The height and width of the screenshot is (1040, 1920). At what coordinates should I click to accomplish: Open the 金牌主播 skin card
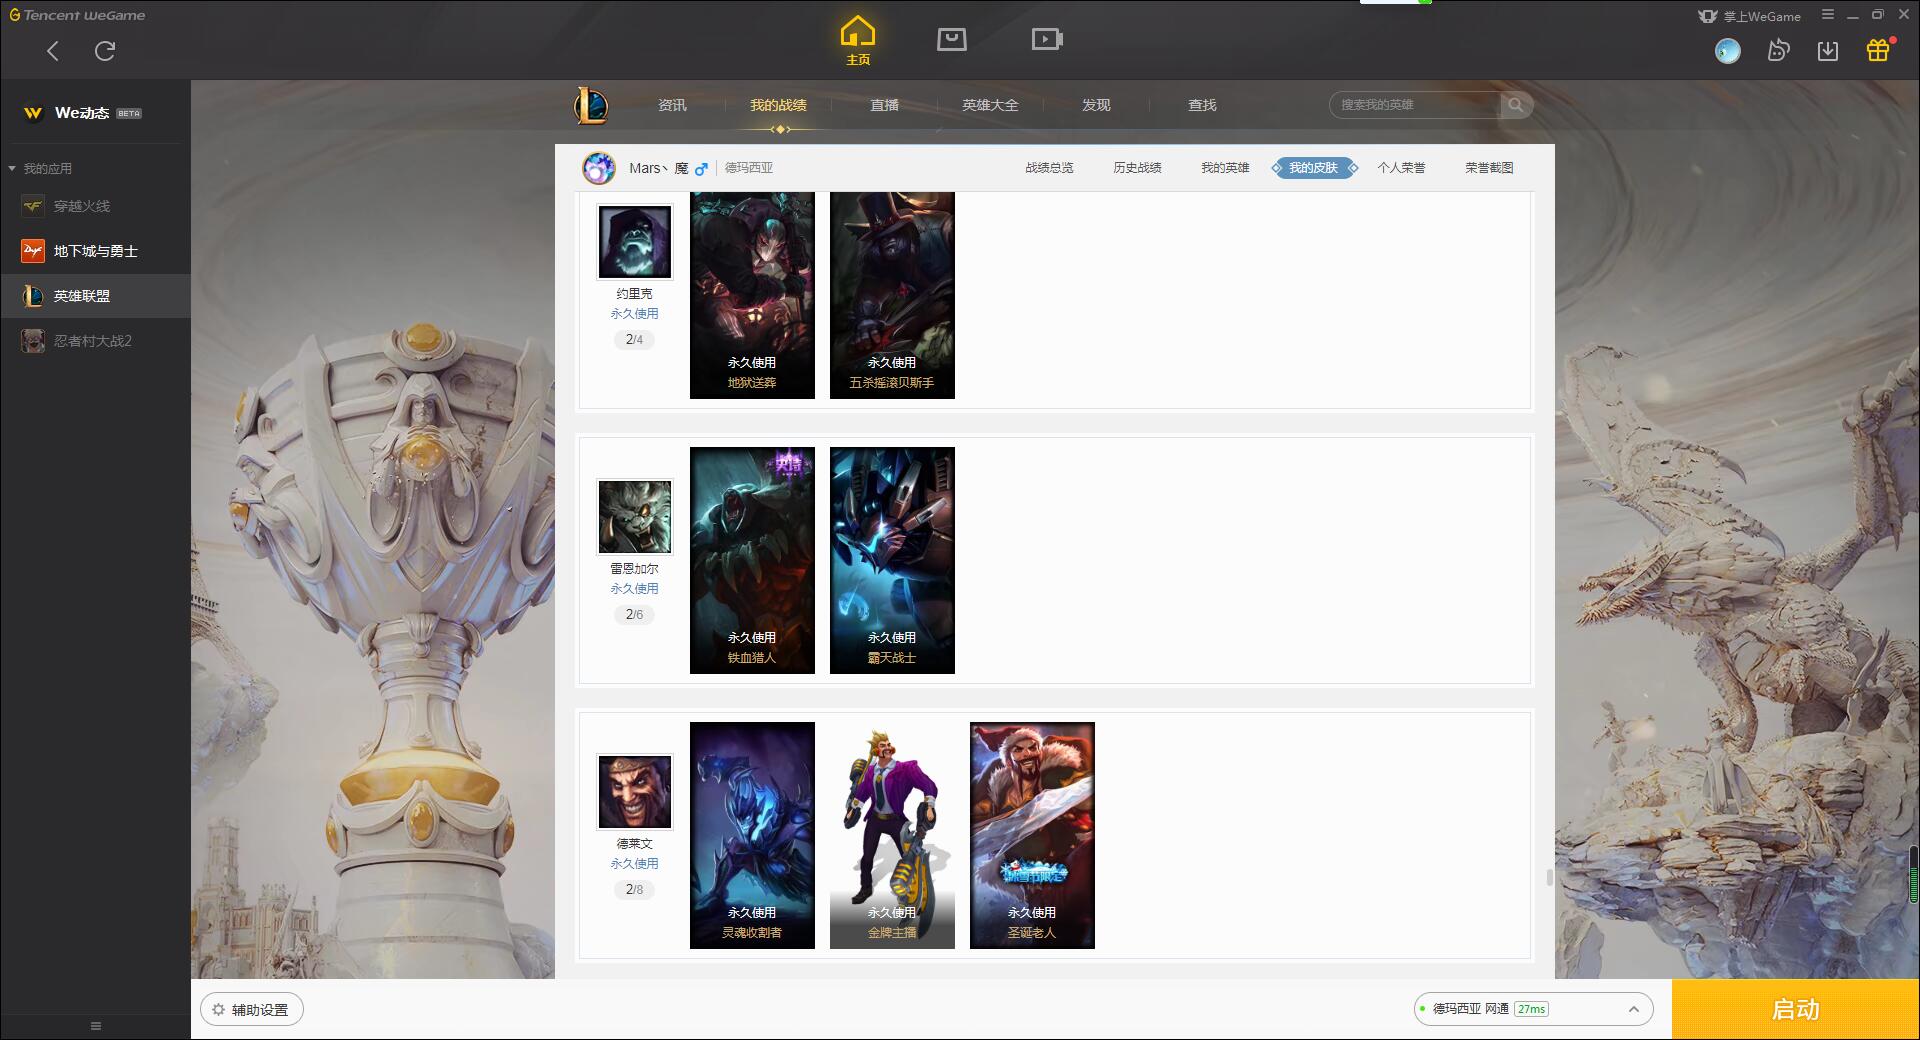click(892, 835)
